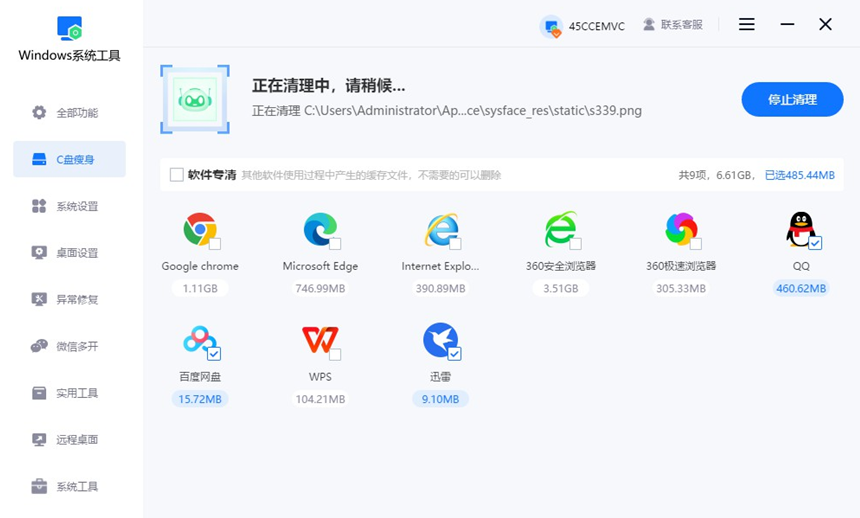This screenshot has height=518, width=860.
Task: Click the 360极速浏览器 app icon
Action: 681,229
